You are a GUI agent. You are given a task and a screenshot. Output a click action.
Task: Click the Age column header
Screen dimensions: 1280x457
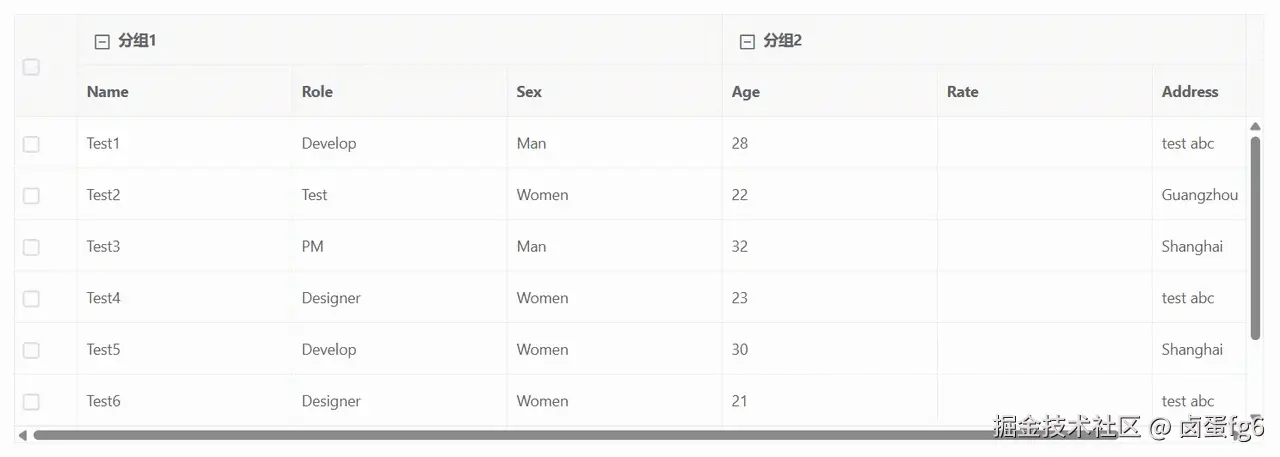746,92
